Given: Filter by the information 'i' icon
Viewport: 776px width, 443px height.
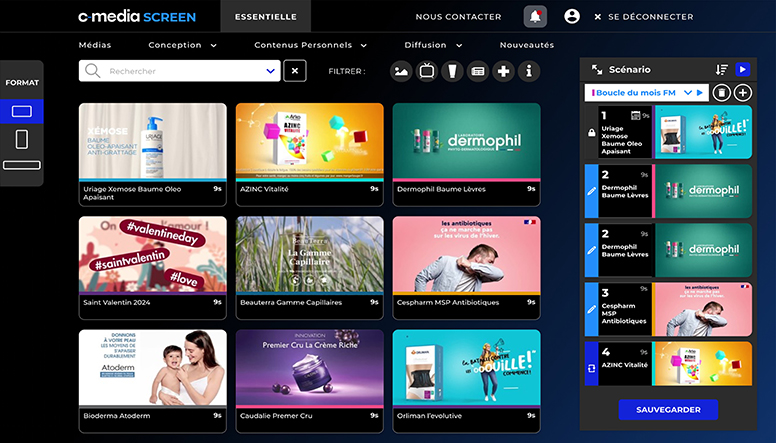Looking at the screenshot, I should click(529, 71).
